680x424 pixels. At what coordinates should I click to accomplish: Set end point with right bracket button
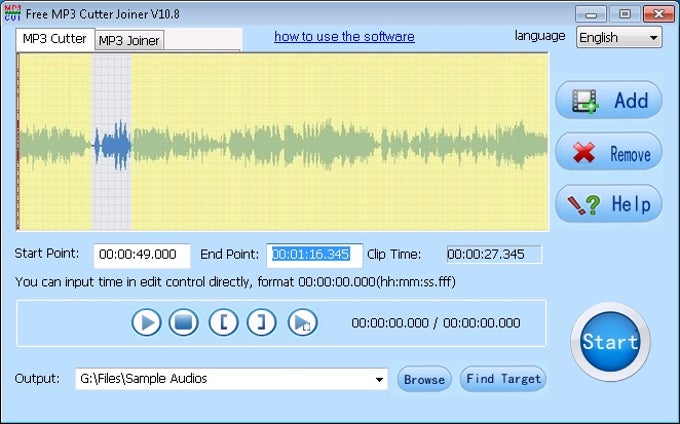point(261,322)
